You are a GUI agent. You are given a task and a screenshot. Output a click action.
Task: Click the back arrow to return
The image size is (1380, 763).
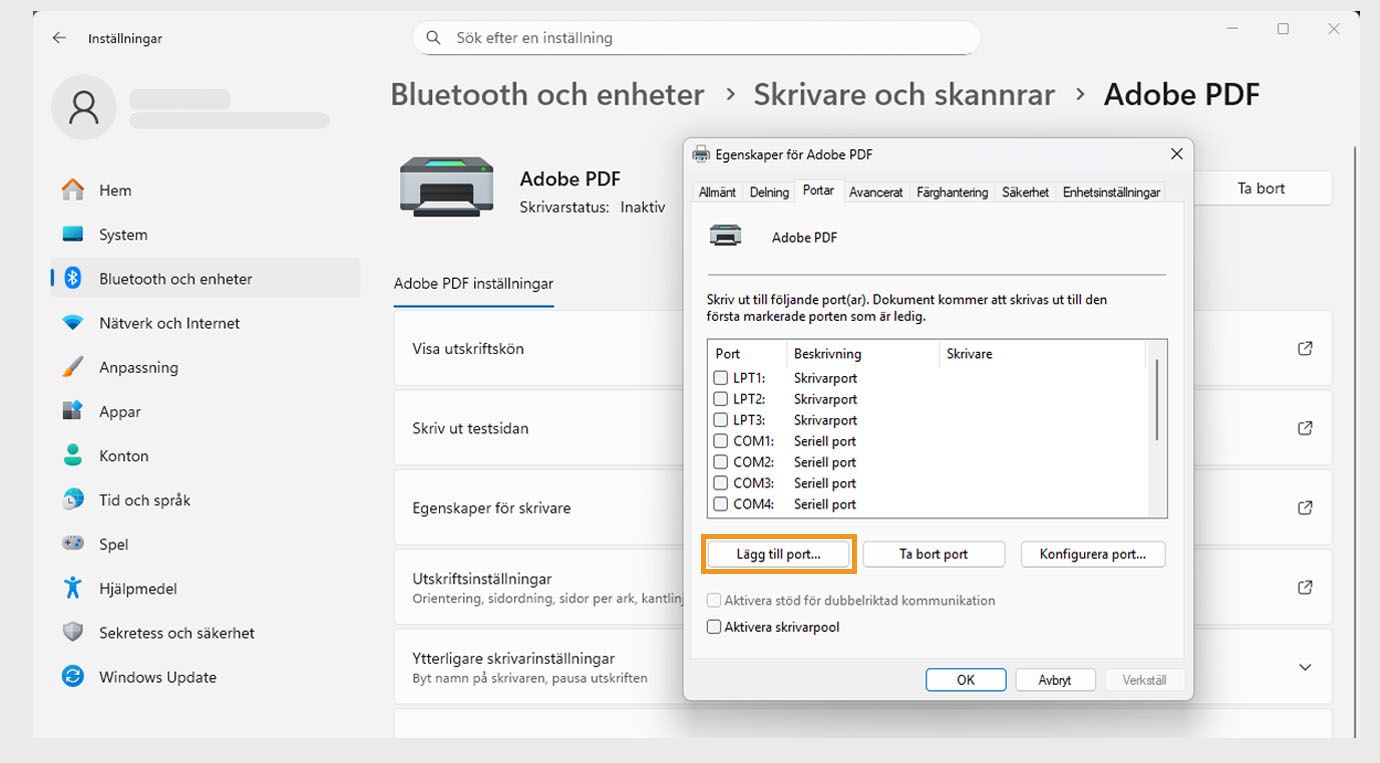point(58,37)
